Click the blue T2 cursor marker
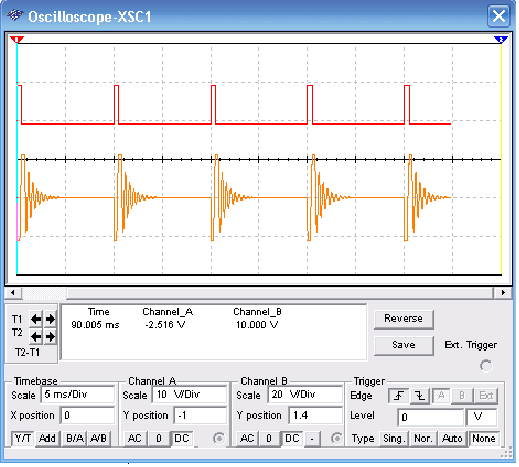Viewport: 519px width, 467px height. click(501, 40)
